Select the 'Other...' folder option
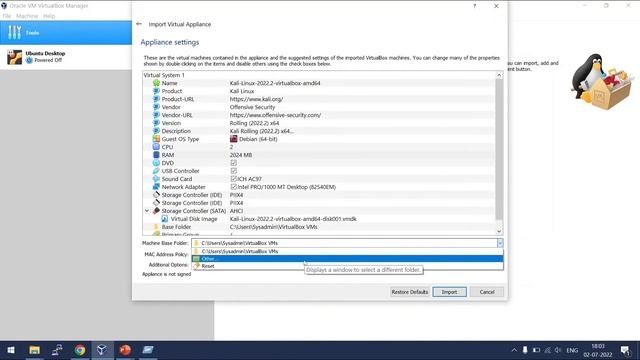The width and height of the screenshot is (640, 360). pyautogui.click(x=347, y=259)
